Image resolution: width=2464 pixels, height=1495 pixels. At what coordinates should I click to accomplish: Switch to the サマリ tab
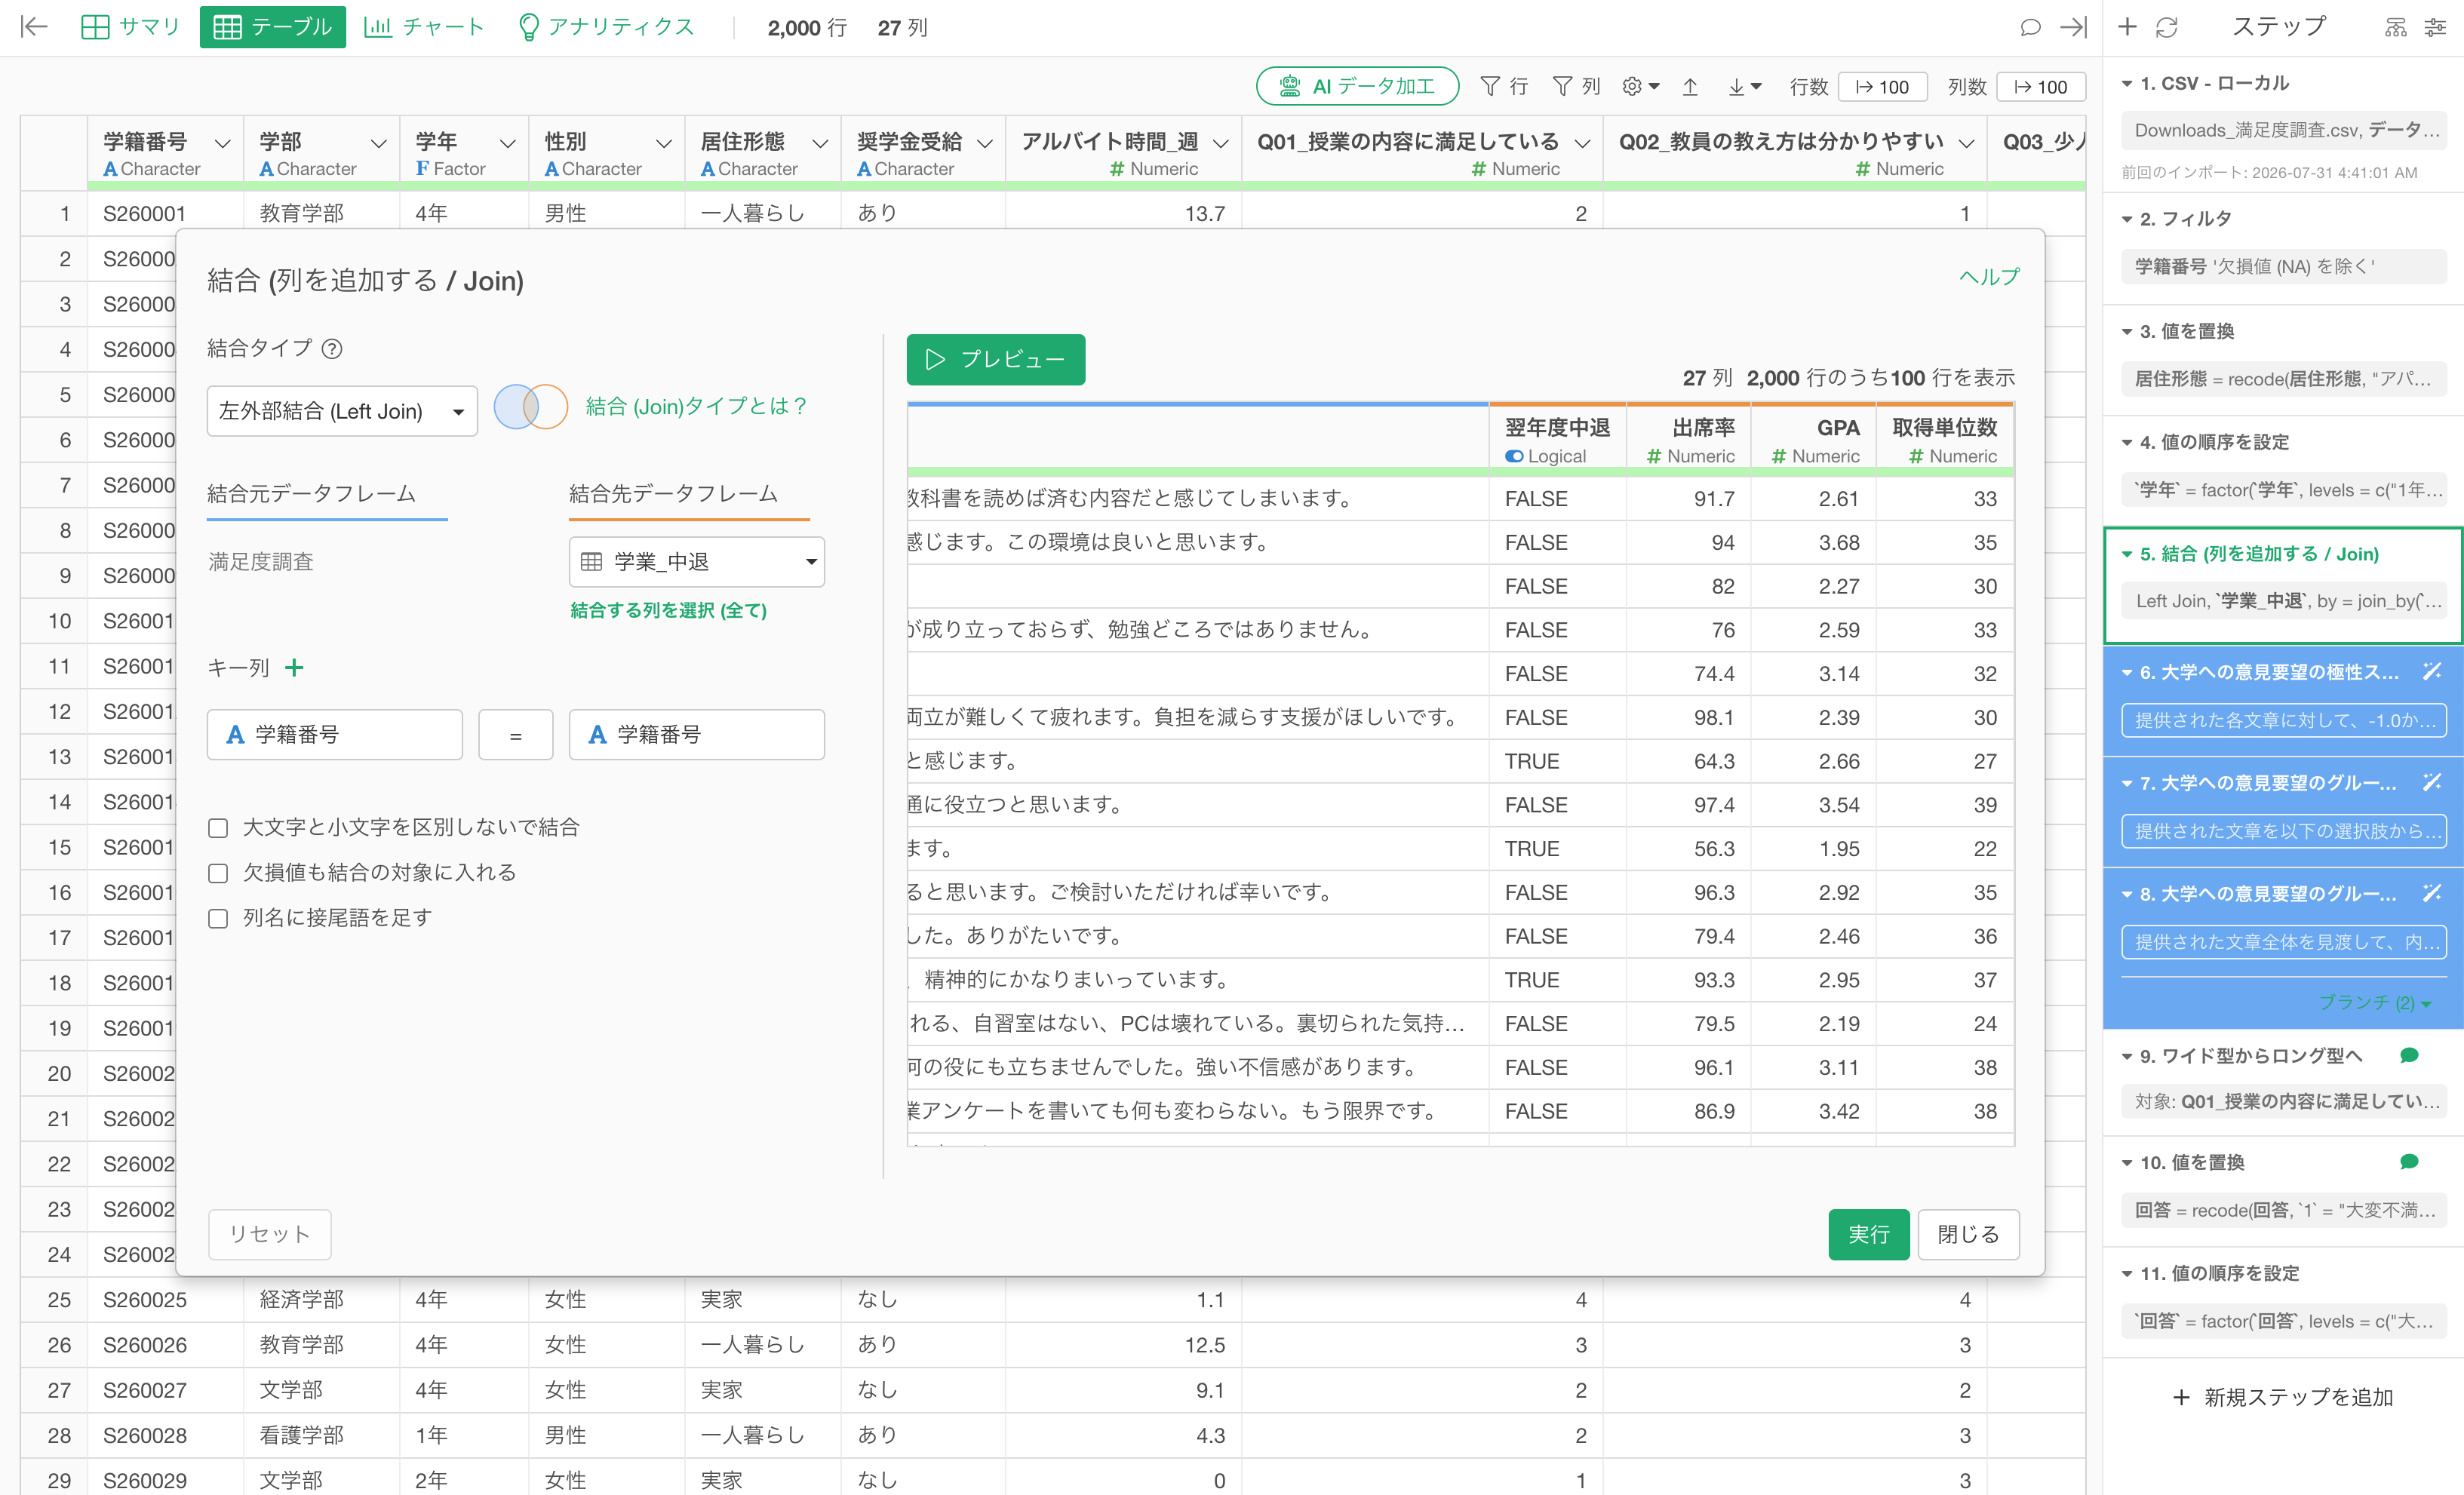(130, 27)
